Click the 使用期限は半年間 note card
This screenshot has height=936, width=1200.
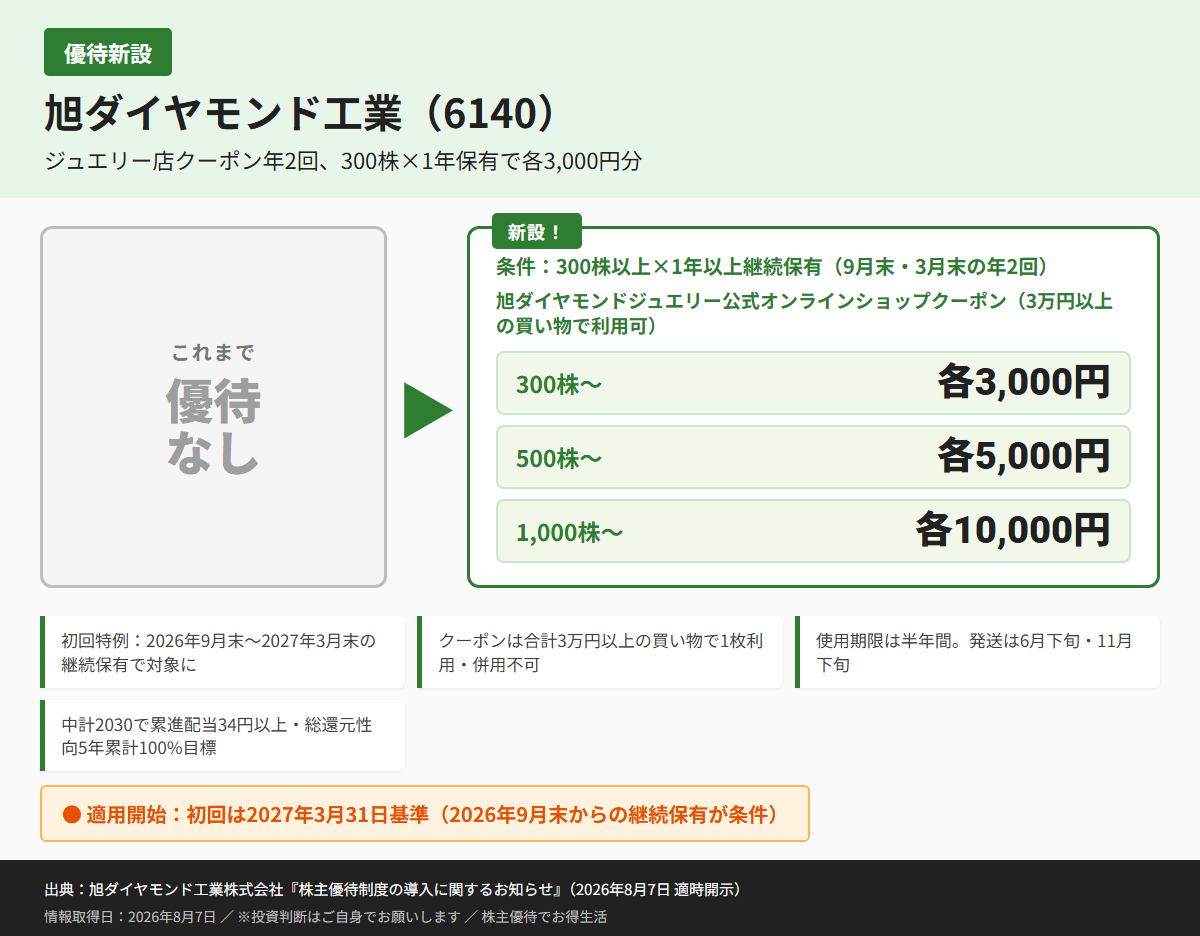pos(977,652)
